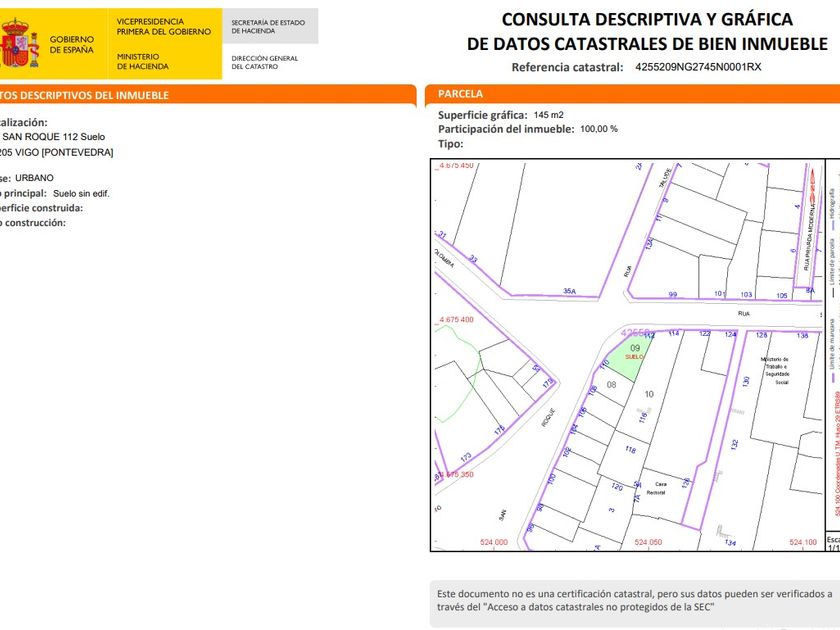Screen dimensions: 840x630
Task: Click parcel number 08 on map
Action: point(611,385)
